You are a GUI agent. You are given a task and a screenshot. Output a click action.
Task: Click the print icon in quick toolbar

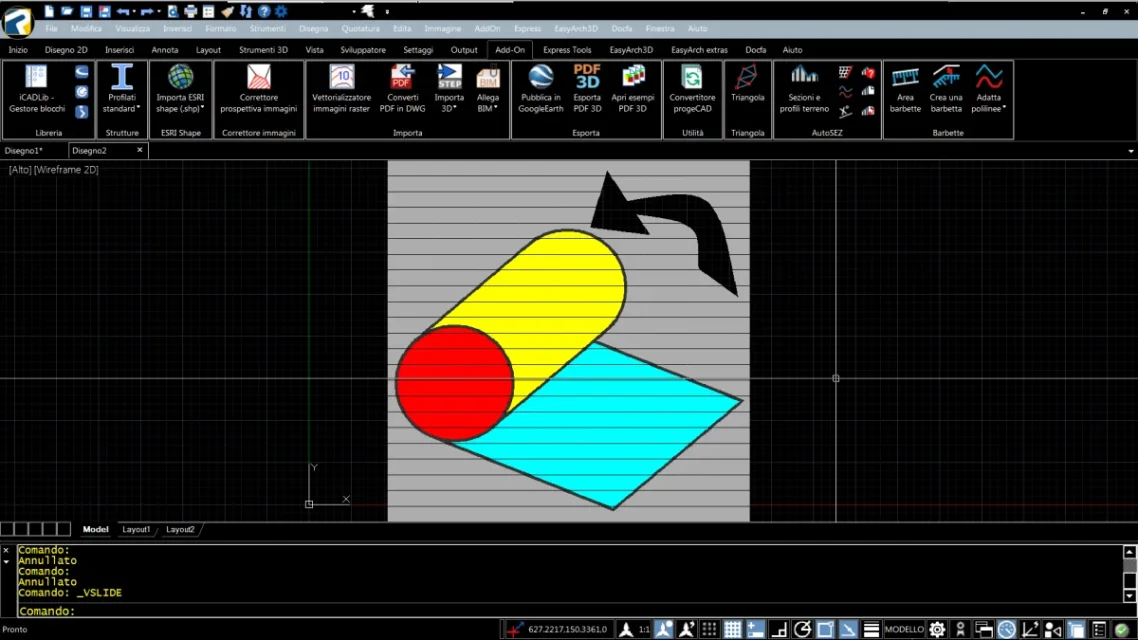(191, 12)
